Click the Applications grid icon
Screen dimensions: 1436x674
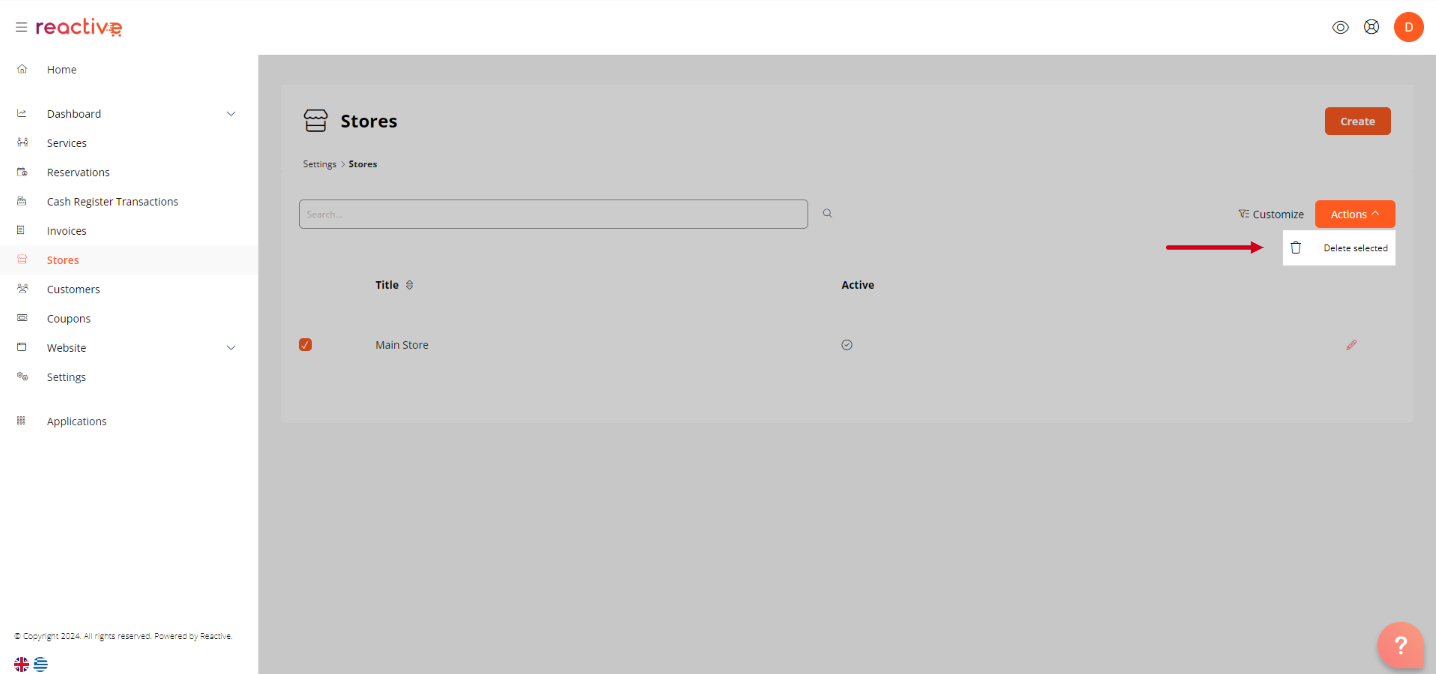22,421
